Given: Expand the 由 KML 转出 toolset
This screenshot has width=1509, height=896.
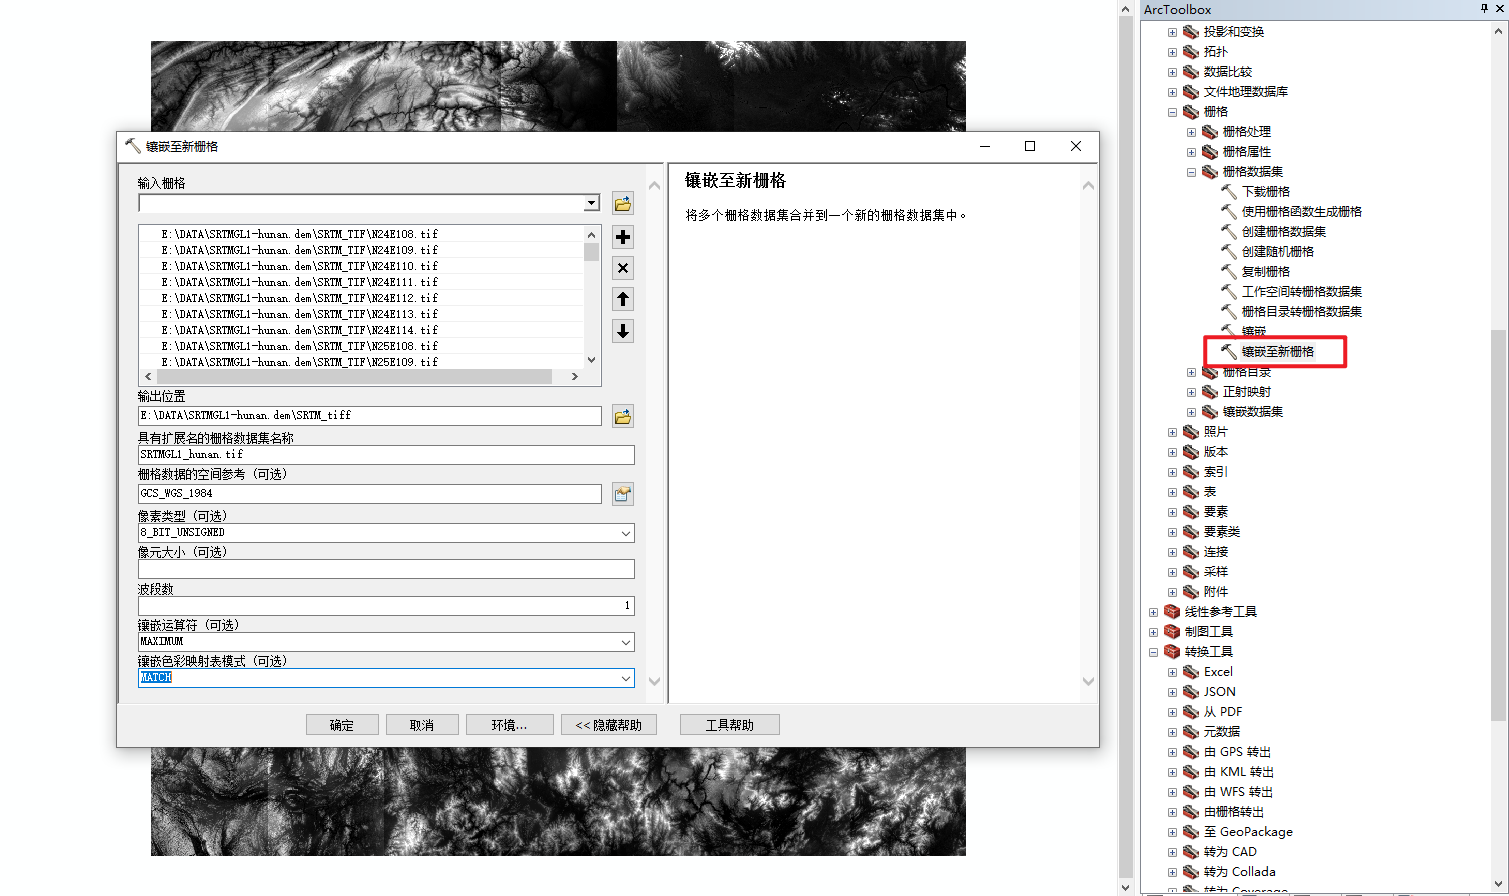Looking at the screenshot, I should [1172, 772].
